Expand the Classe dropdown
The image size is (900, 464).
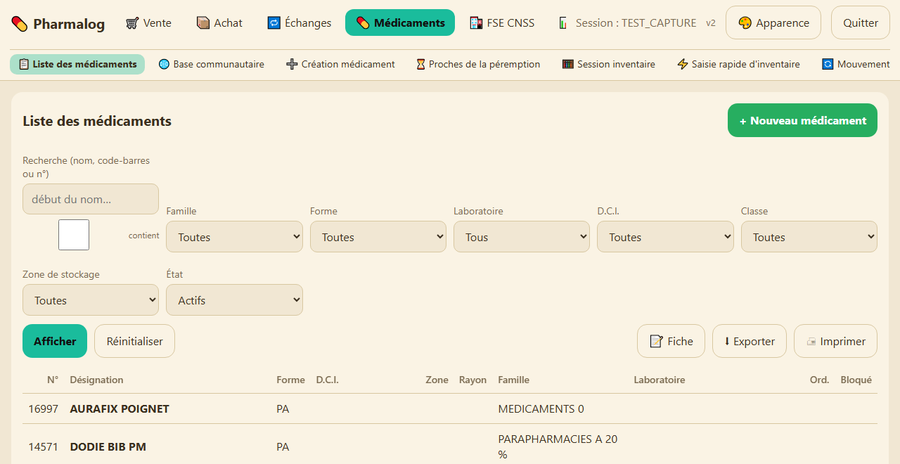[x=809, y=237]
